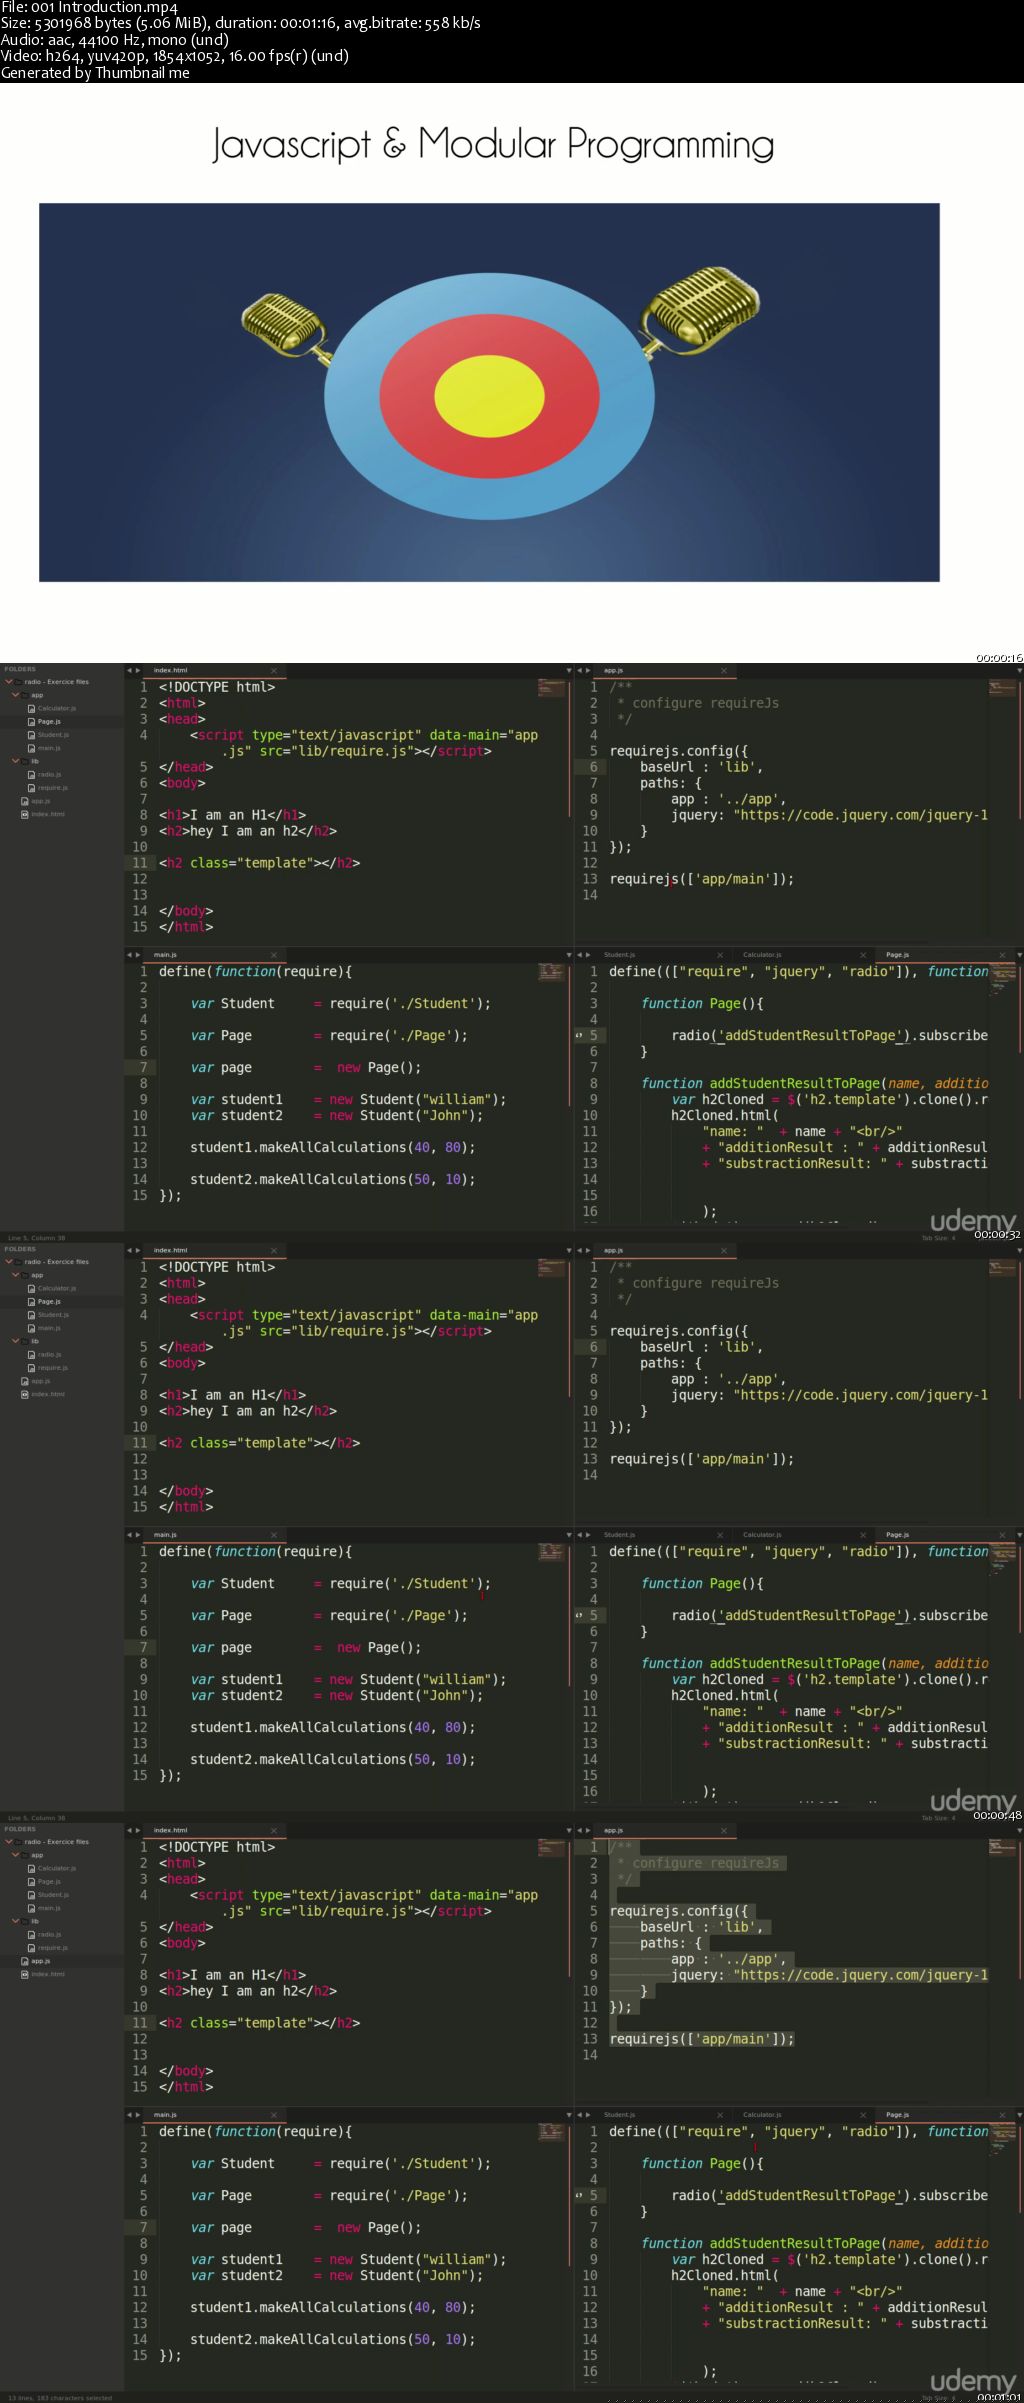Image resolution: width=1024 pixels, height=2403 pixels.
Task: Close the main.js tab in 00:00:32 frame
Action: [274, 956]
